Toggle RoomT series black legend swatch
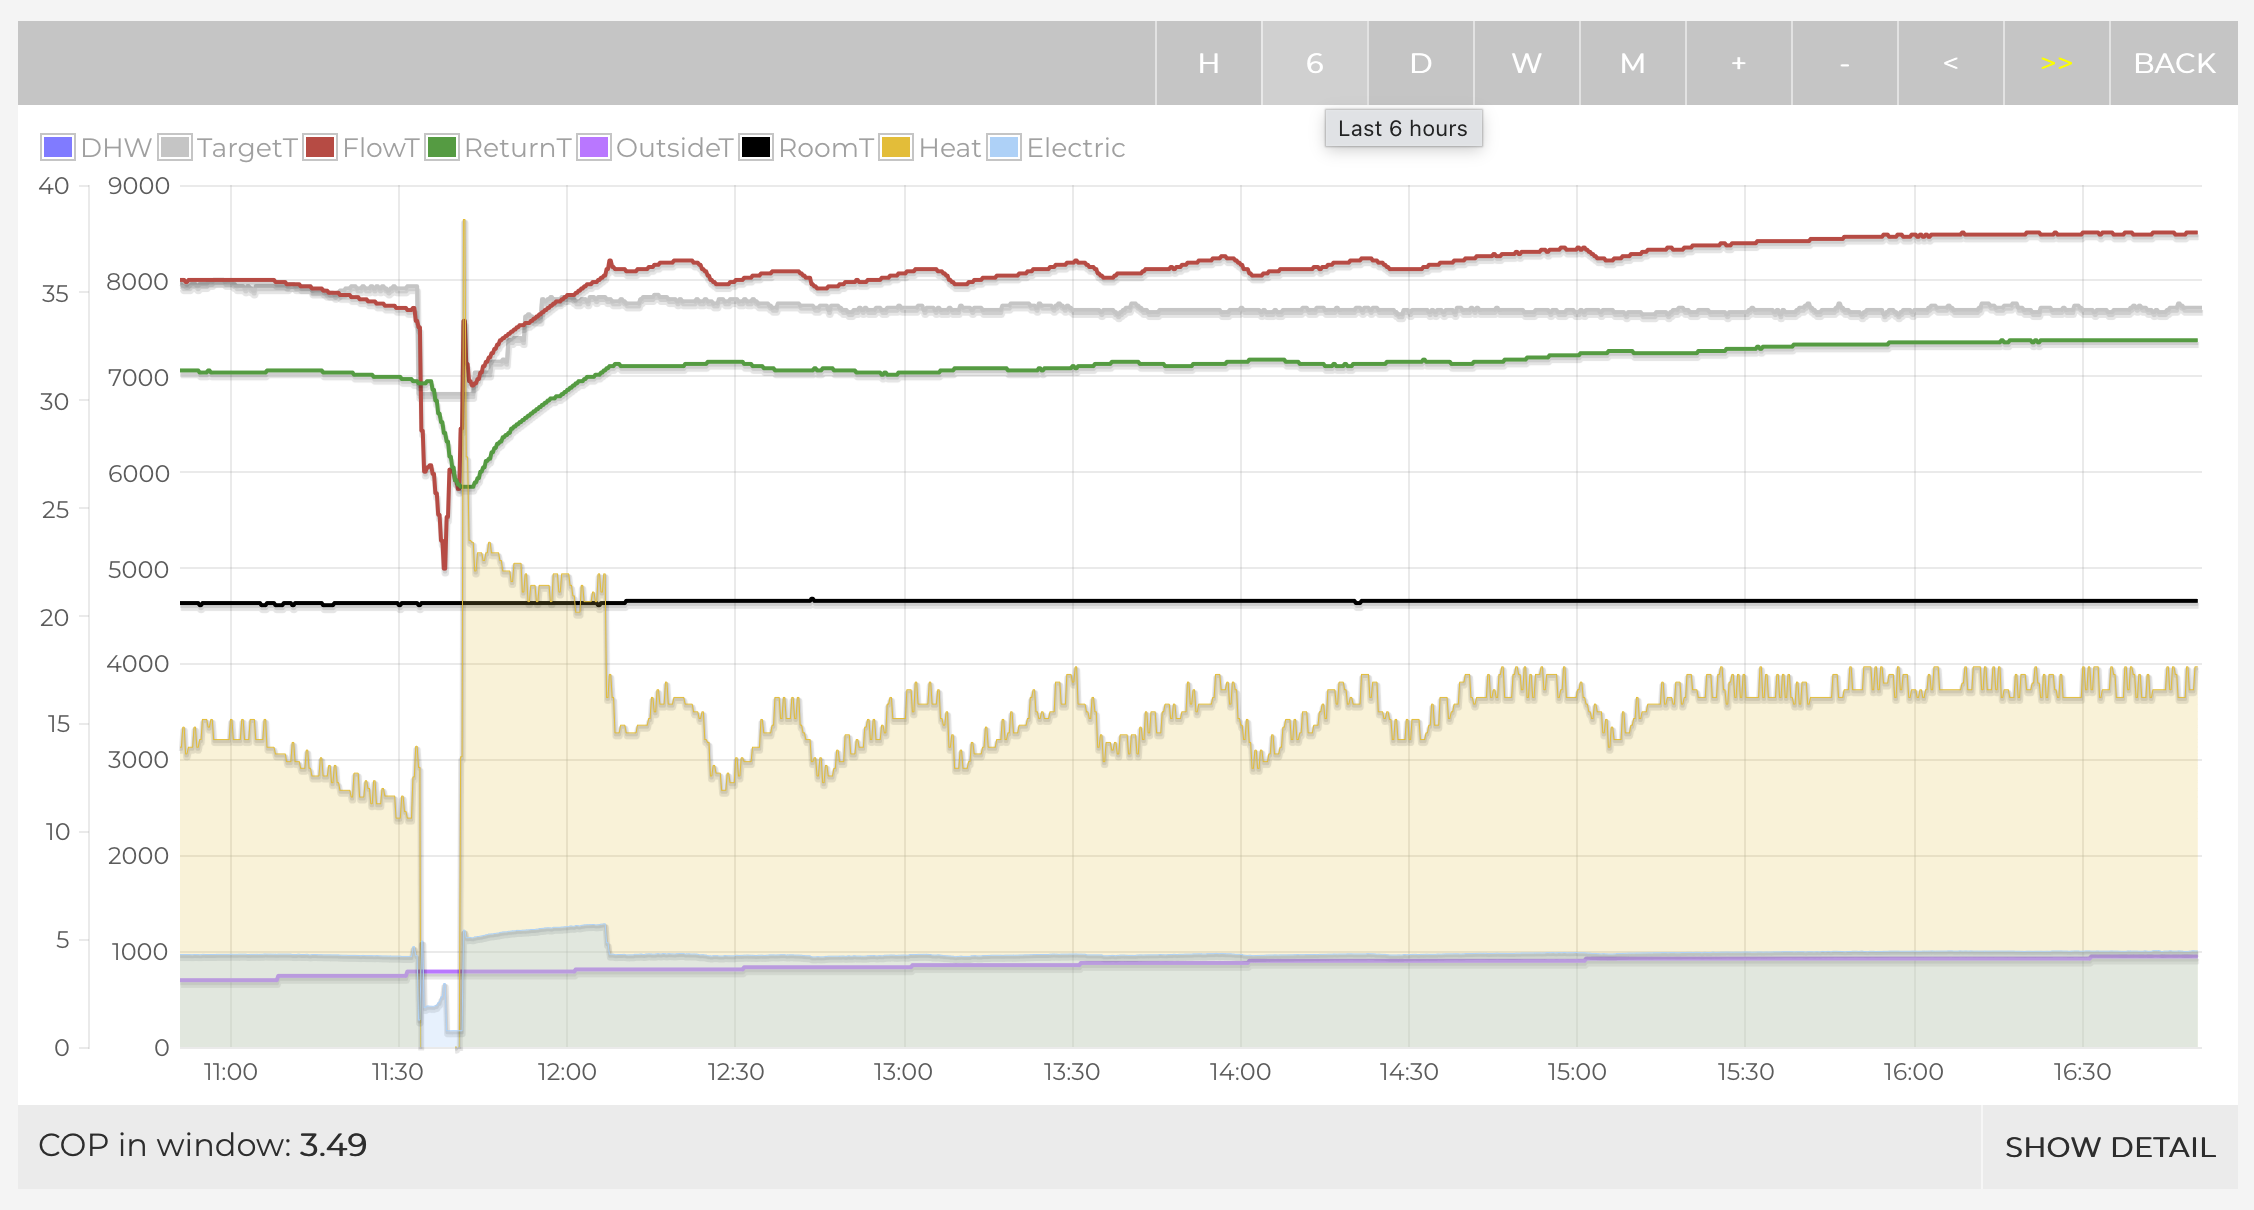This screenshot has height=1210, width=2254. pyautogui.click(x=756, y=148)
